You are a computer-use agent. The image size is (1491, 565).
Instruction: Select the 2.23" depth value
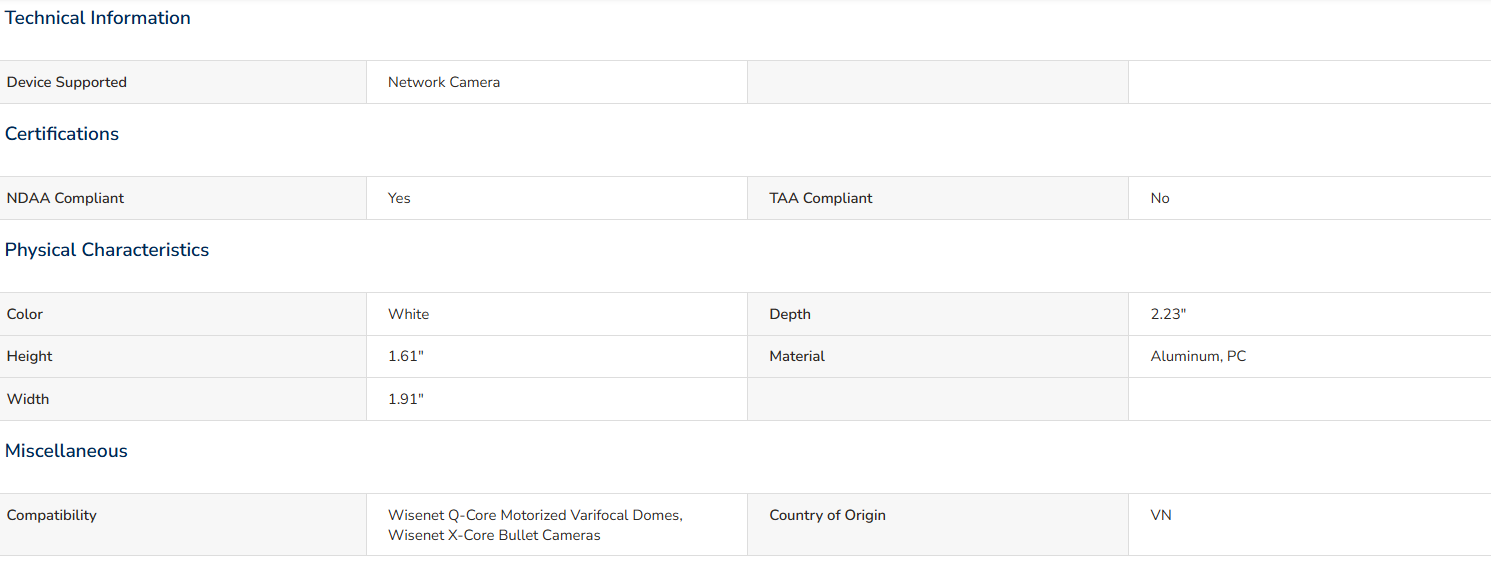point(1168,314)
